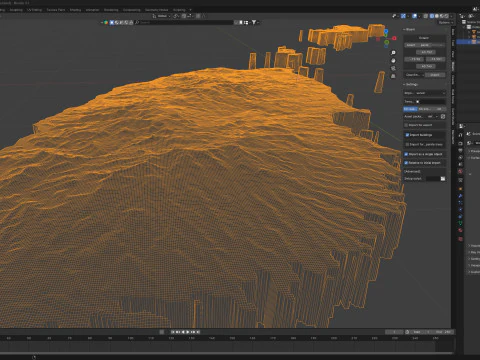Toggle the Import for export checkbox
Screen dimensions: 480x360
point(406,125)
